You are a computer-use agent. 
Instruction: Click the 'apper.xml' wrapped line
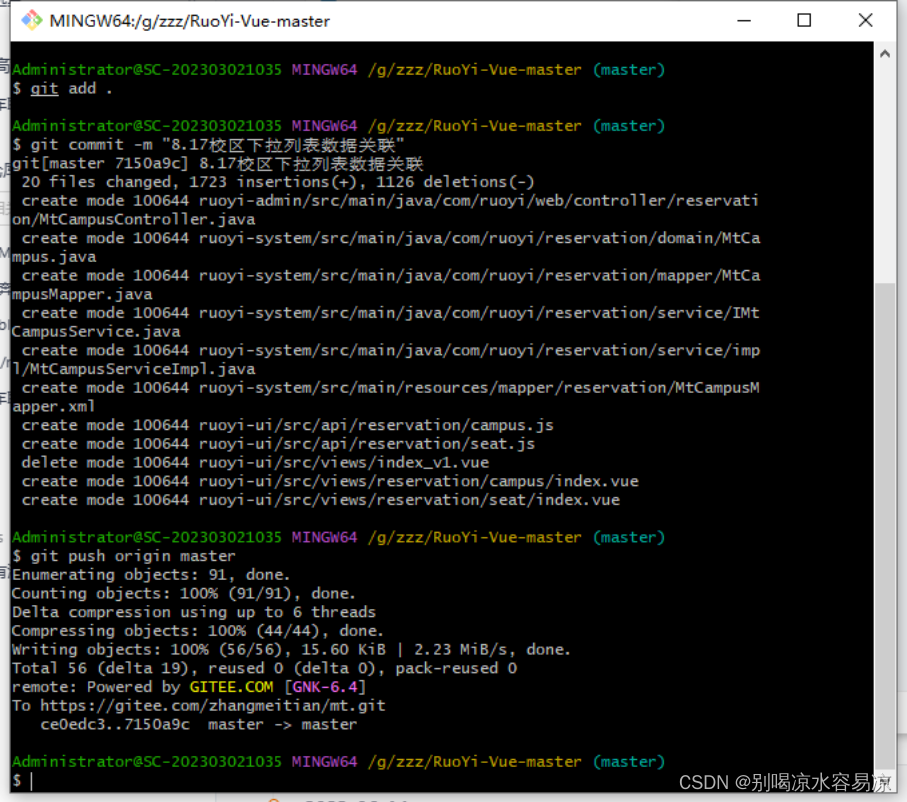click(54, 406)
